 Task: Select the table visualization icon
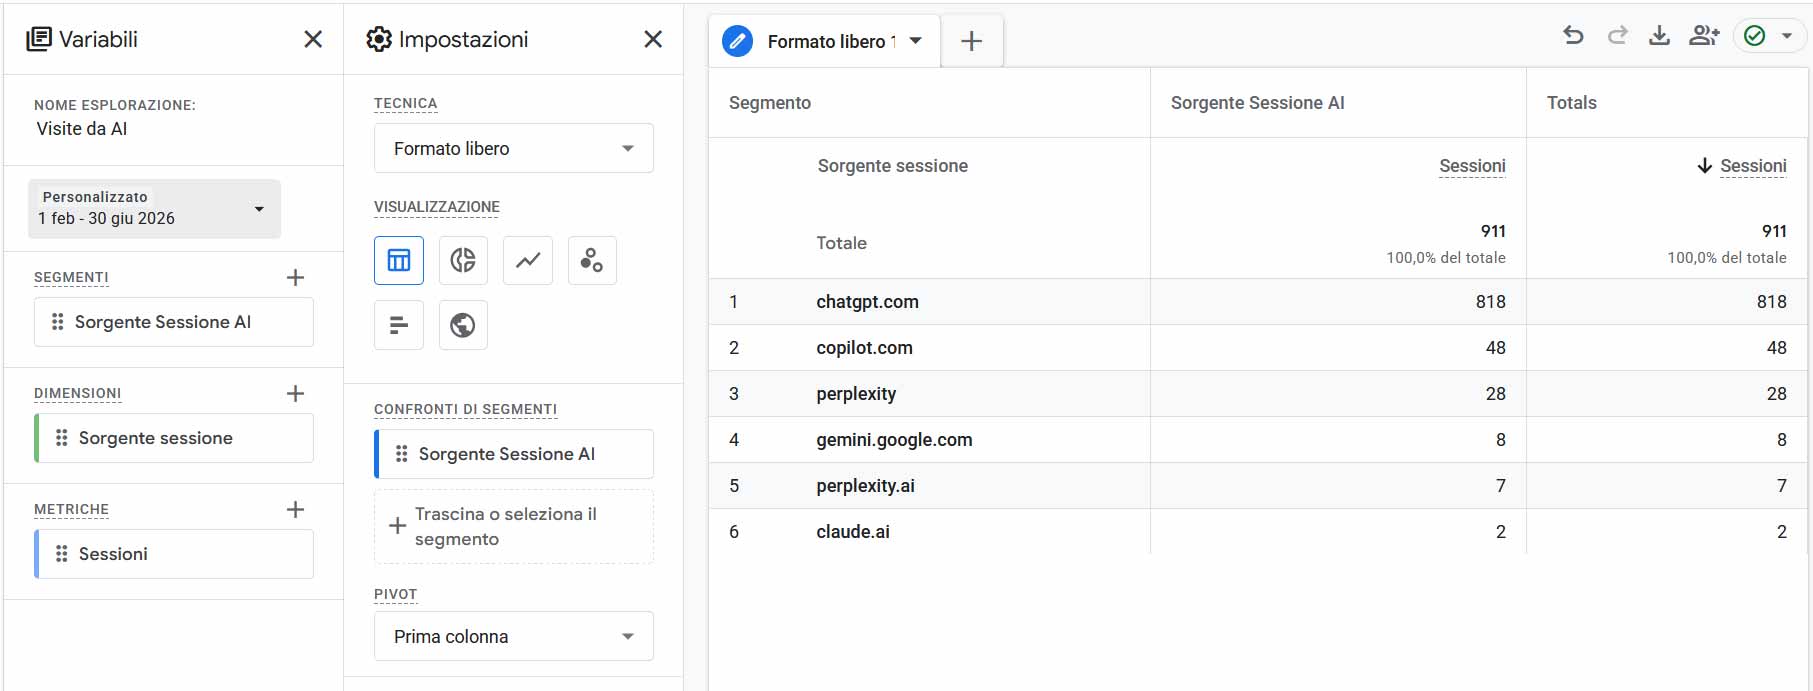399,261
